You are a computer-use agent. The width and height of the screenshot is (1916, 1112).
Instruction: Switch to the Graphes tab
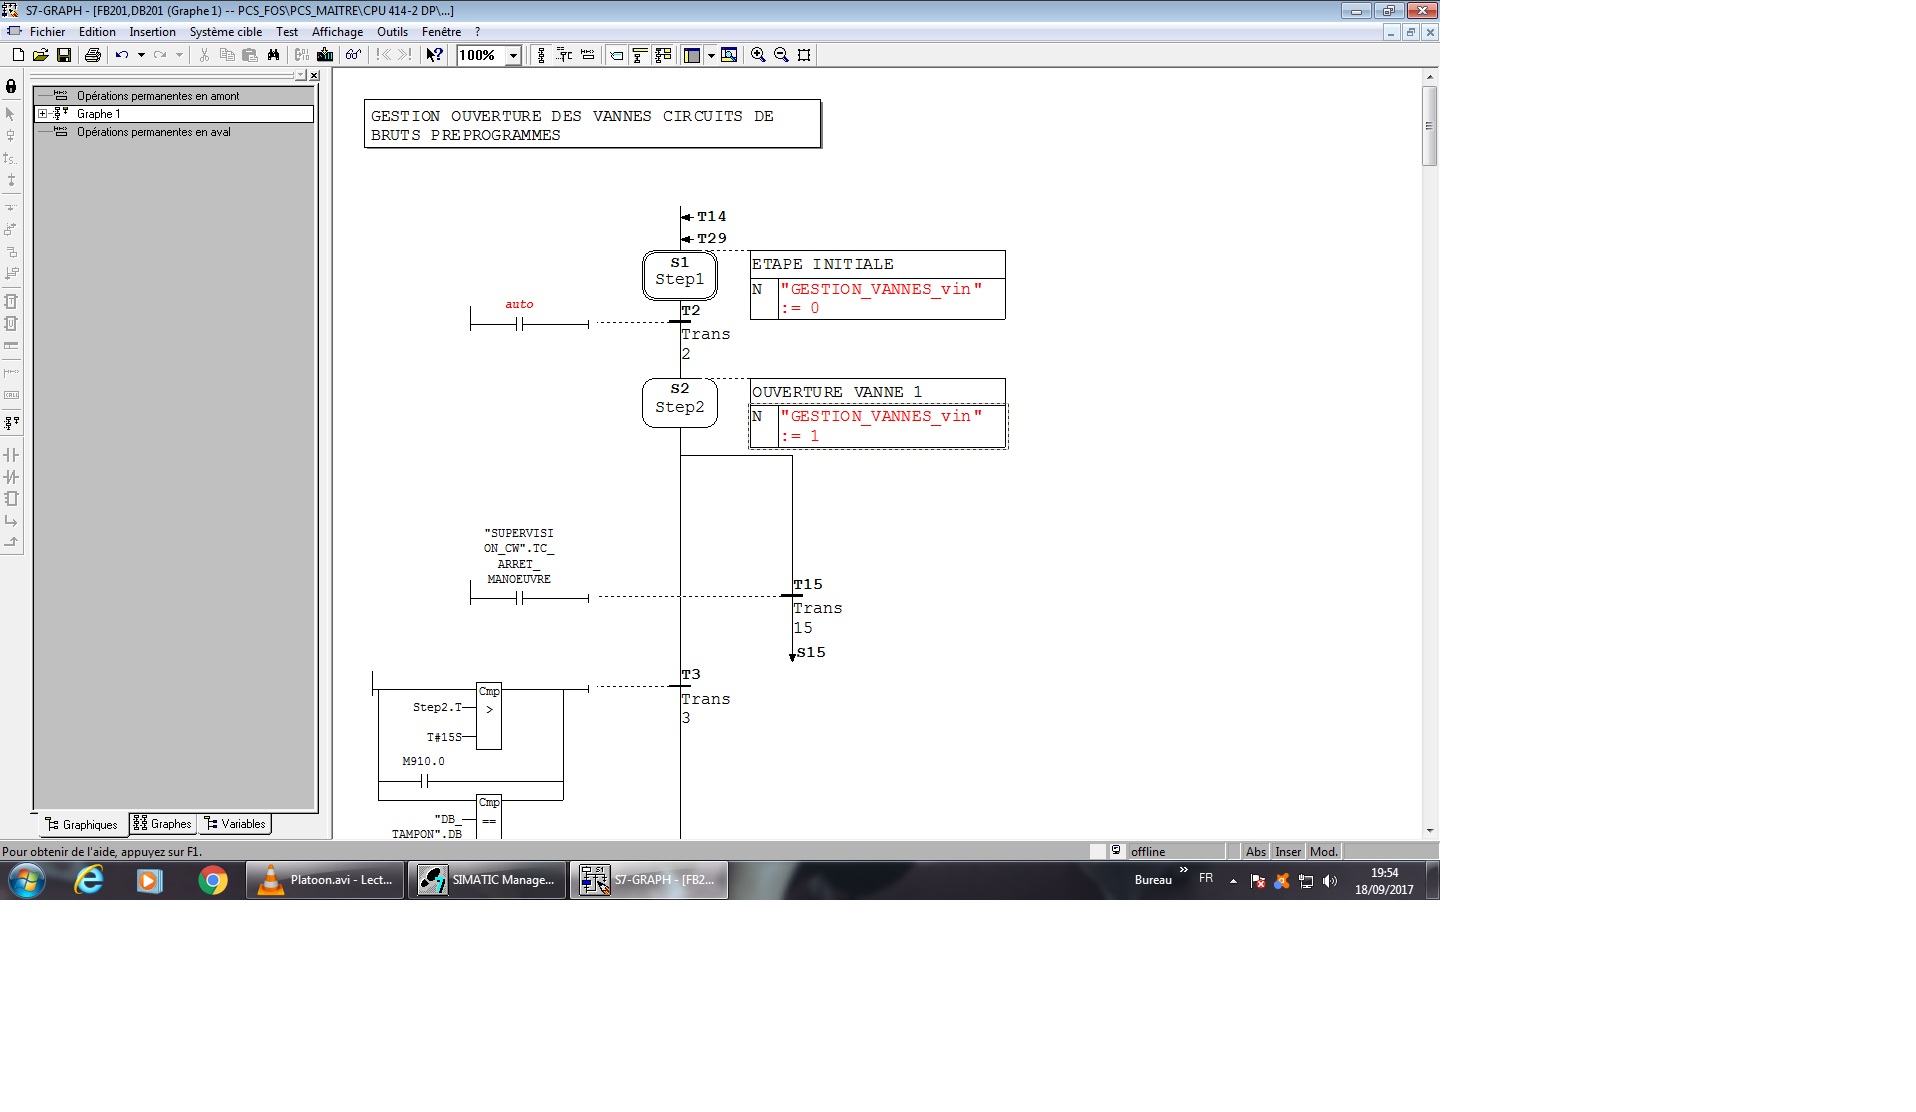[x=163, y=824]
